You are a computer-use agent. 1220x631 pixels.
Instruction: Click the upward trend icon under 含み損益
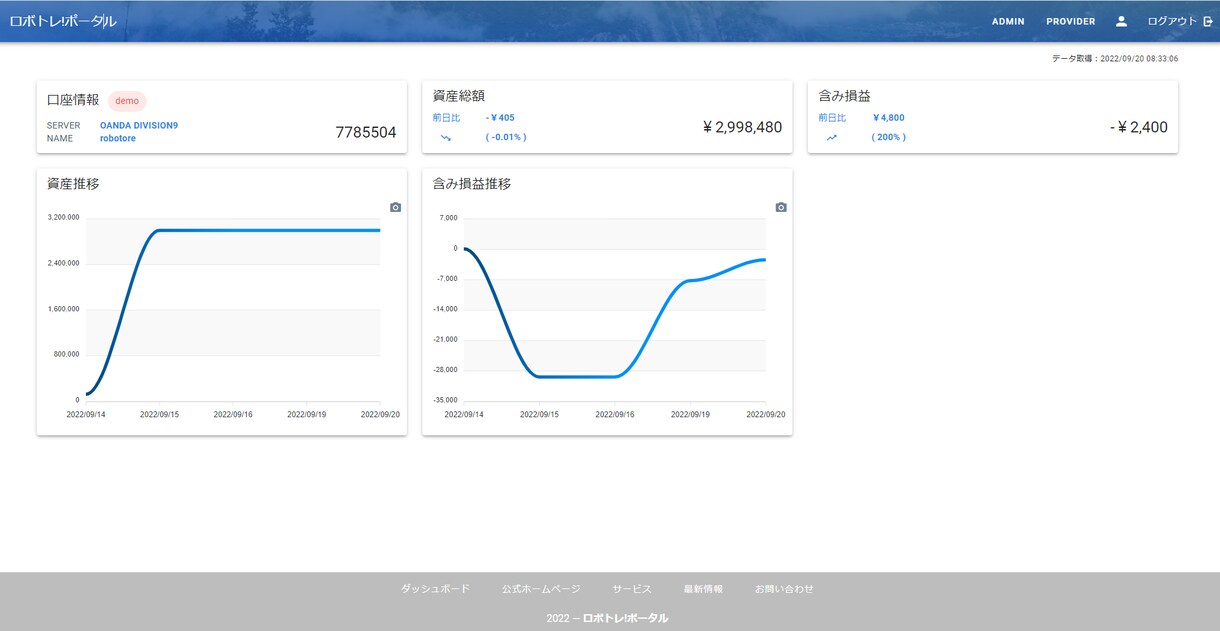(831, 138)
